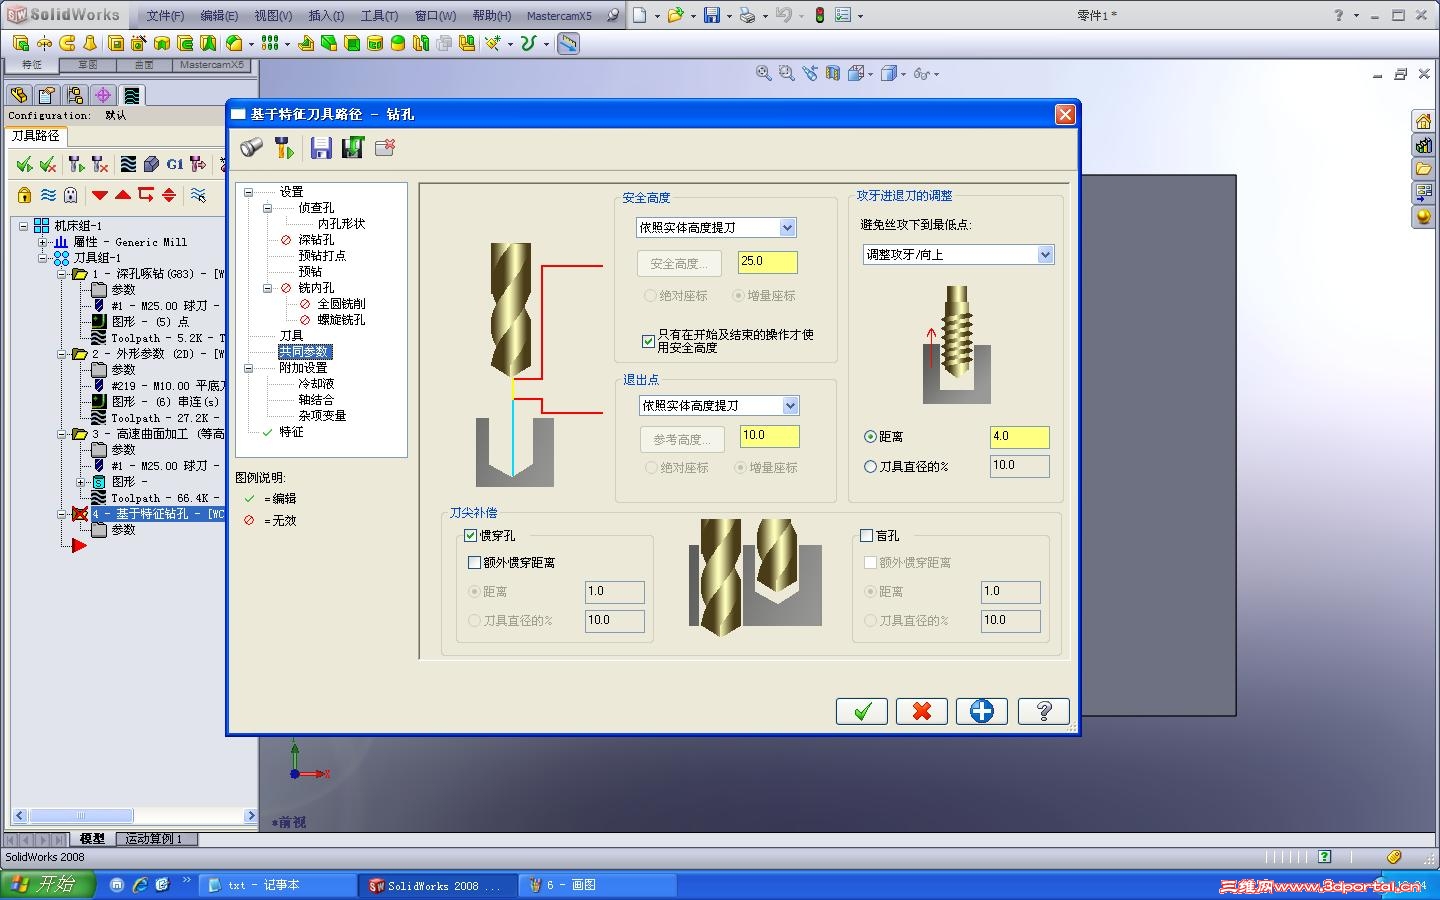The image size is (1440, 900).
Task: Select the 特征 tree item with green check
Action: 291,432
